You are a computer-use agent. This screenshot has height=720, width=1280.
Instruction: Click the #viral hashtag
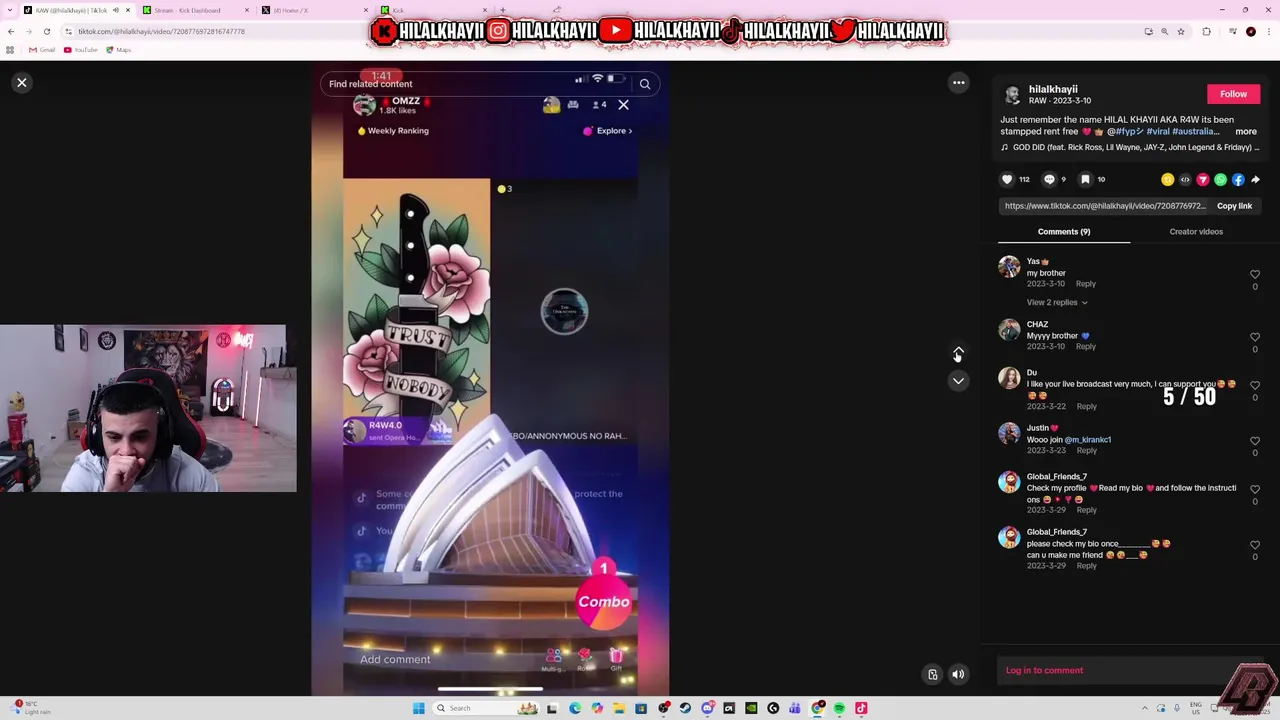[1157, 131]
